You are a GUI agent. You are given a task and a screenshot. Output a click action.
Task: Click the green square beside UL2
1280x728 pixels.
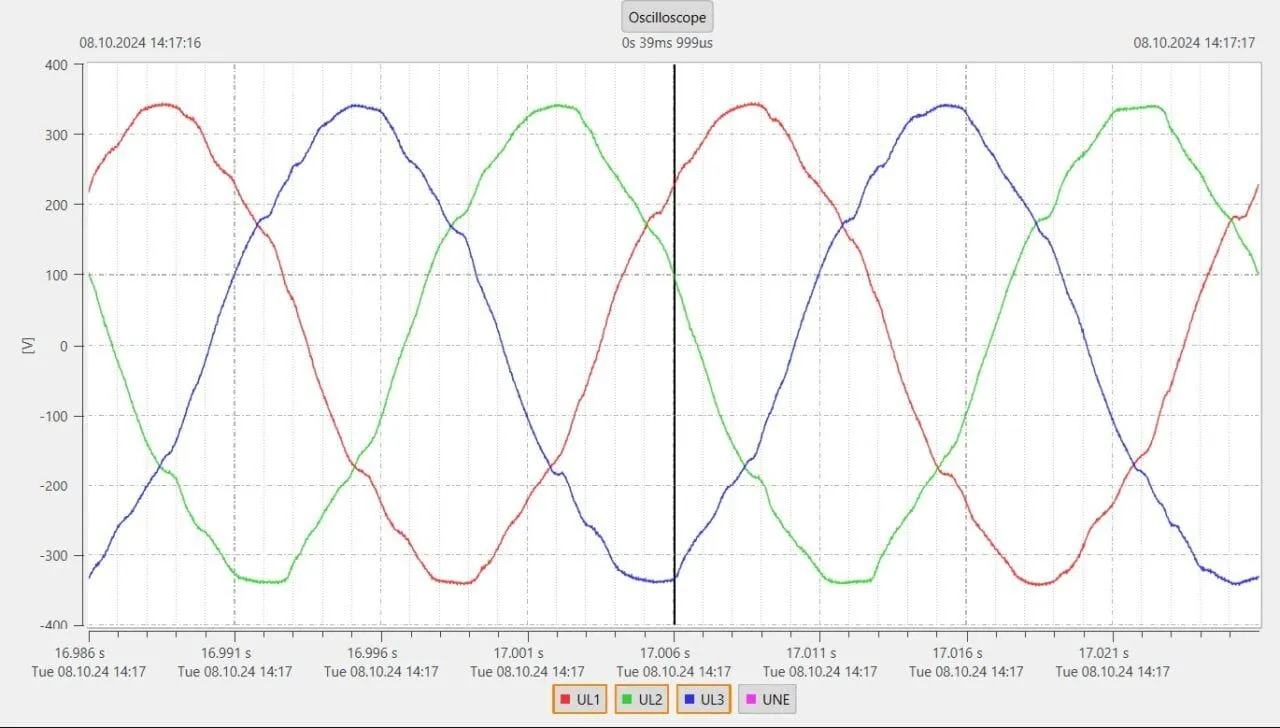627,700
